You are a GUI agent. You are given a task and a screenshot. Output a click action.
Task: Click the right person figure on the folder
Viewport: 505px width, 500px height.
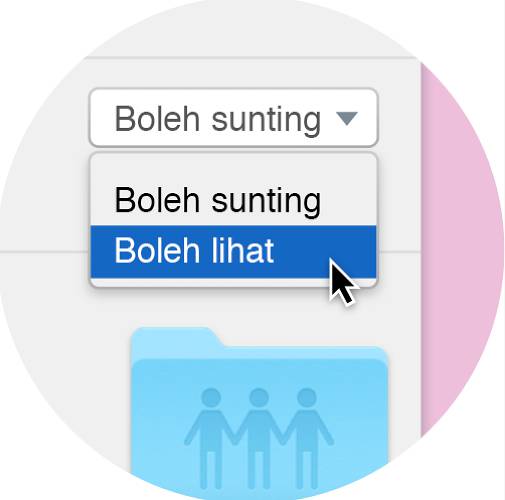tap(307, 438)
